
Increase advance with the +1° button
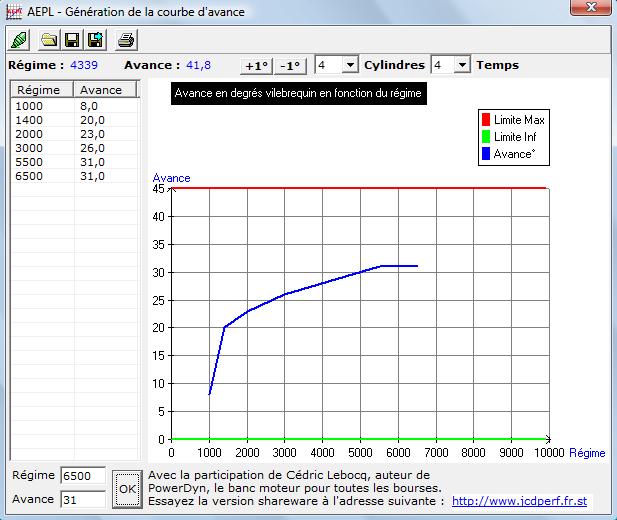pos(257,66)
